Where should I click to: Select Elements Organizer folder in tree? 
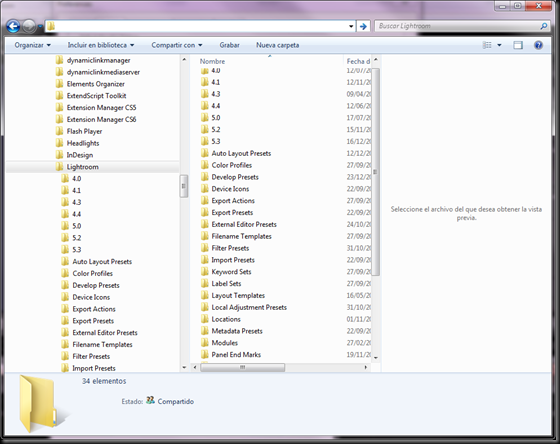[x=96, y=84]
